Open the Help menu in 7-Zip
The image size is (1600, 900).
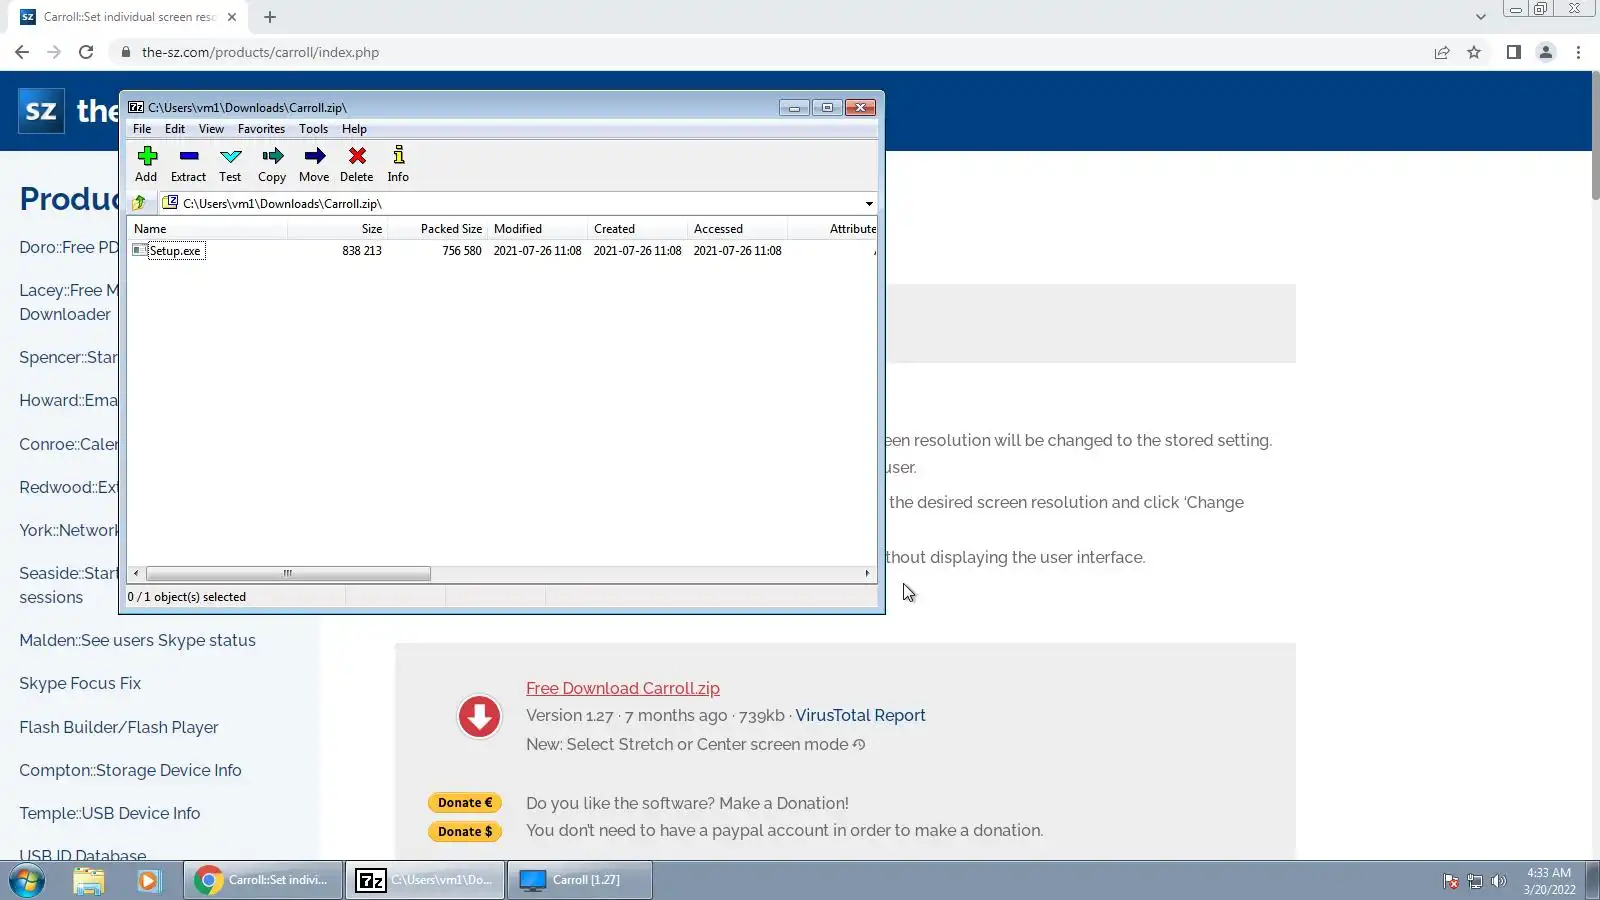coord(354,129)
